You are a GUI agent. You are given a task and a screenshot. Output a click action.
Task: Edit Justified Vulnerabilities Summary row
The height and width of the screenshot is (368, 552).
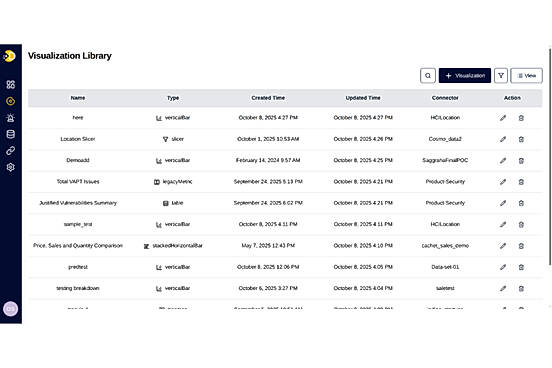[503, 203]
